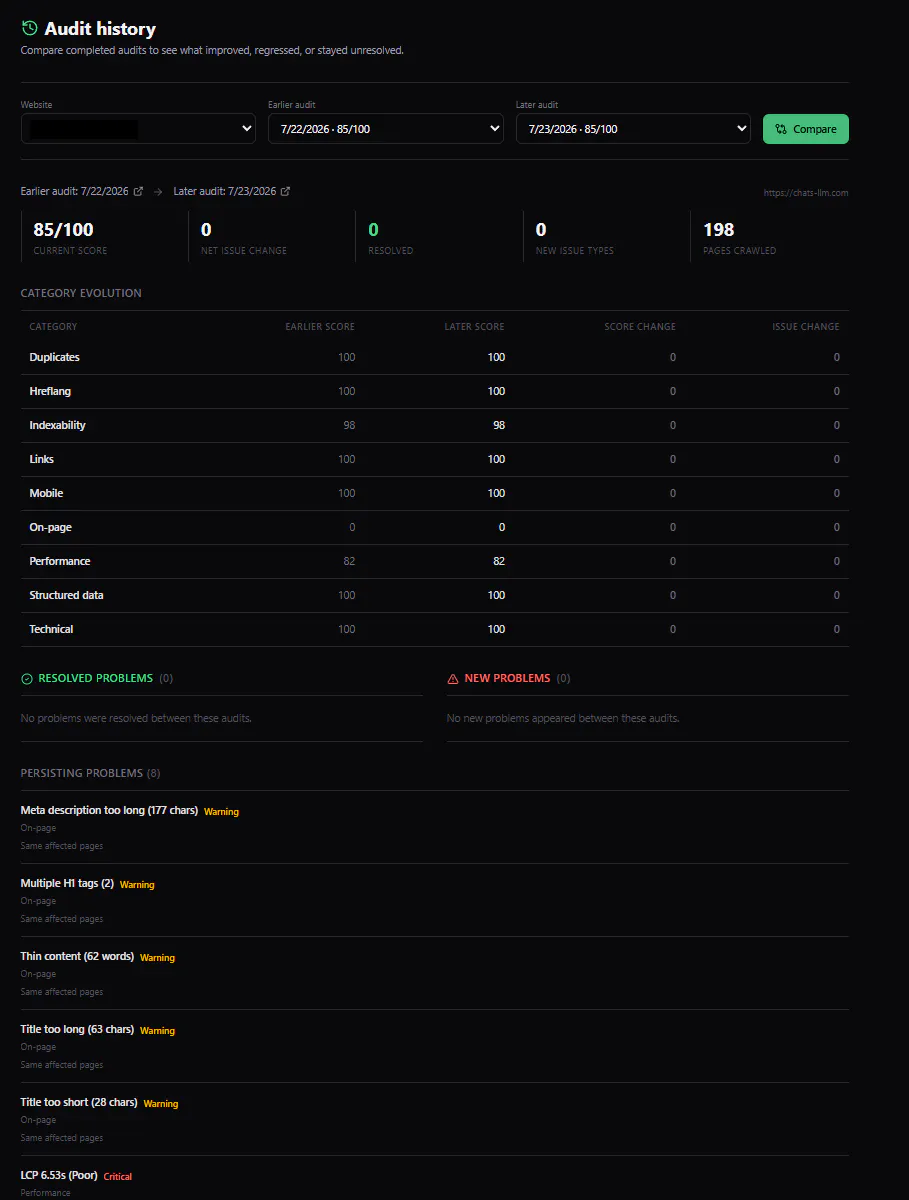Click the New Problems warning triangle icon
This screenshot has width=909, height=1200.
(453, 679)
